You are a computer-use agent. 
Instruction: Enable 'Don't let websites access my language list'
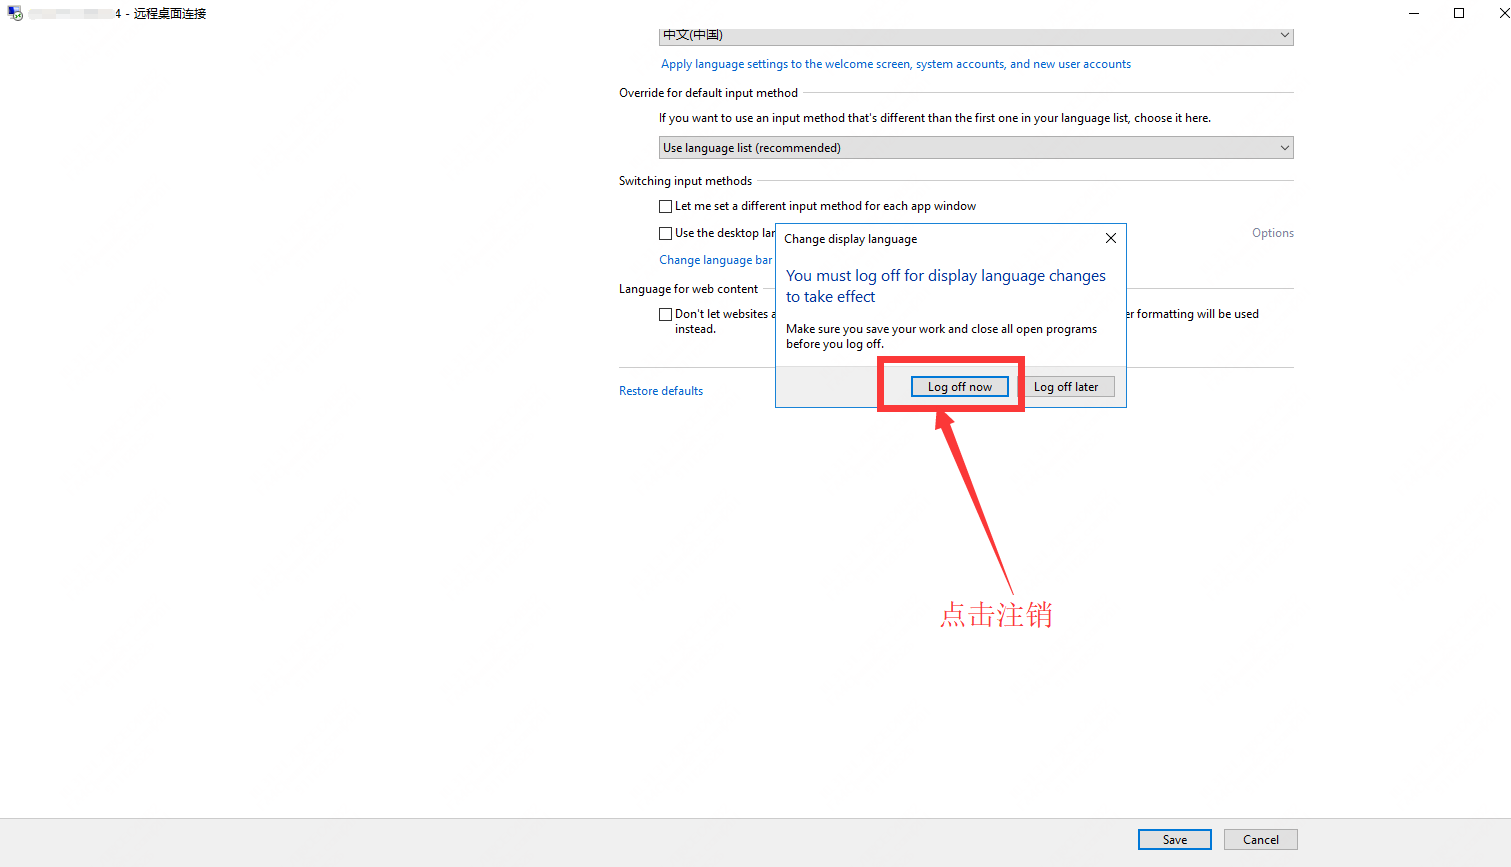pos(665,313)
